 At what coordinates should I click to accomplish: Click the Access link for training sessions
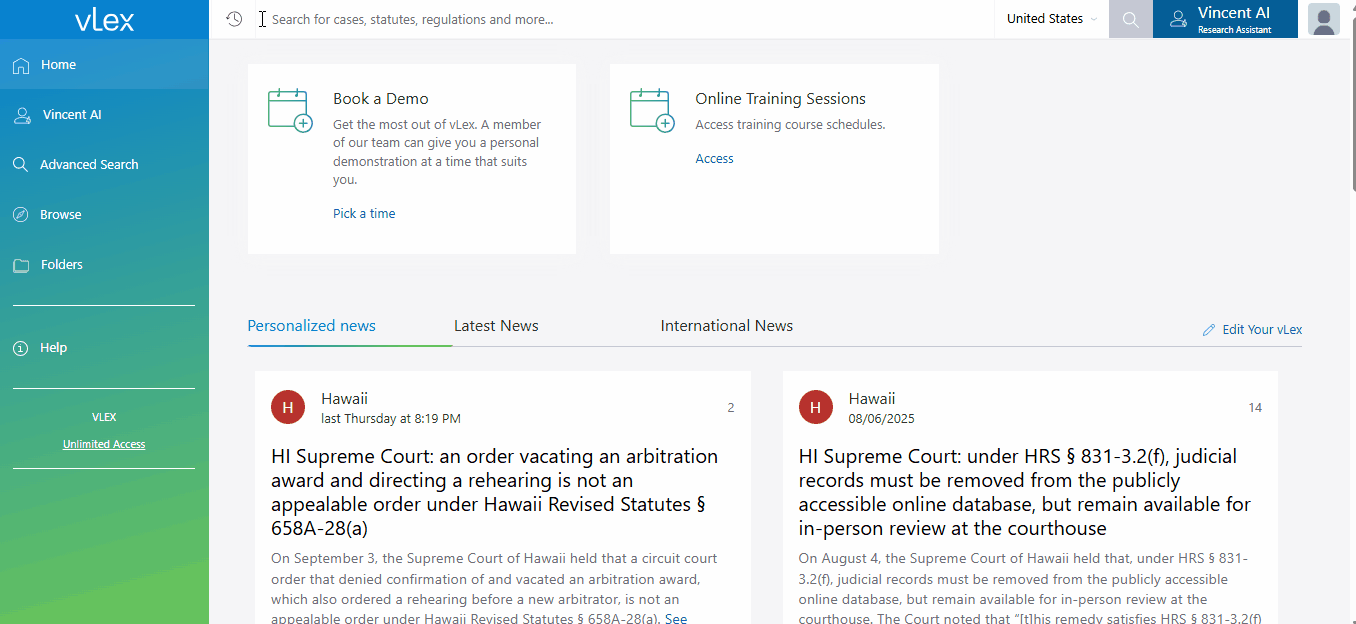pos(714,159)
